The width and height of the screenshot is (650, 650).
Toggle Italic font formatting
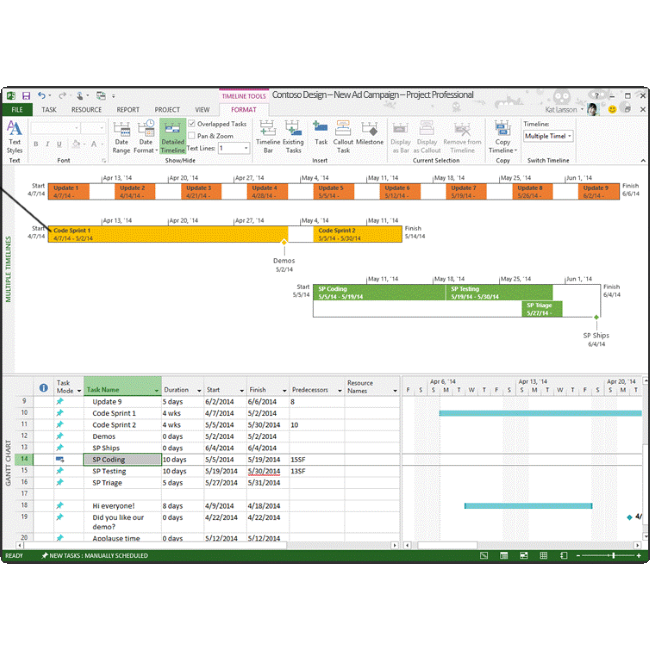pos(47,144)
